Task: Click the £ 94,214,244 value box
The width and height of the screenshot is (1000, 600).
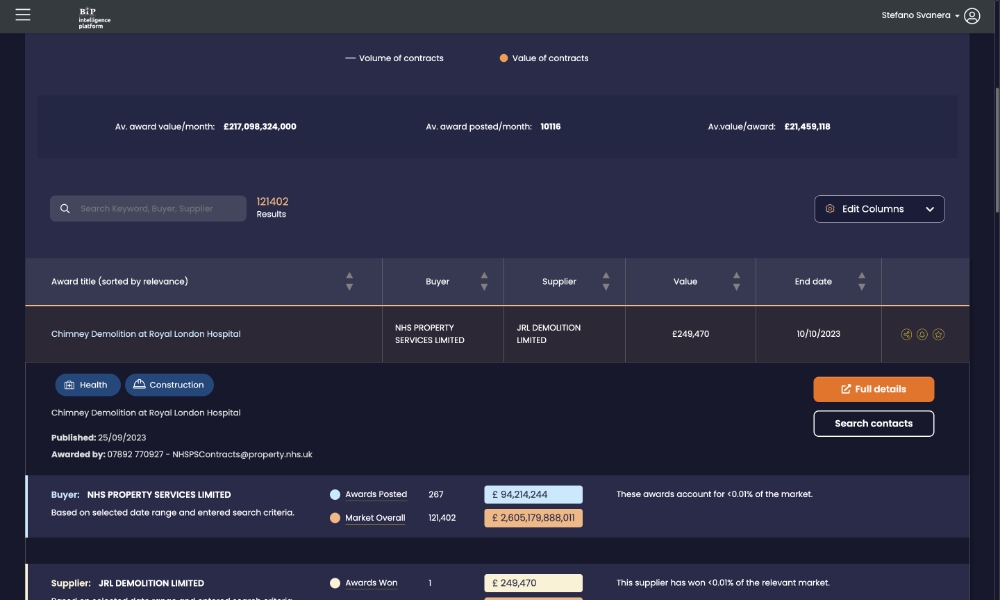Action: 533,494
